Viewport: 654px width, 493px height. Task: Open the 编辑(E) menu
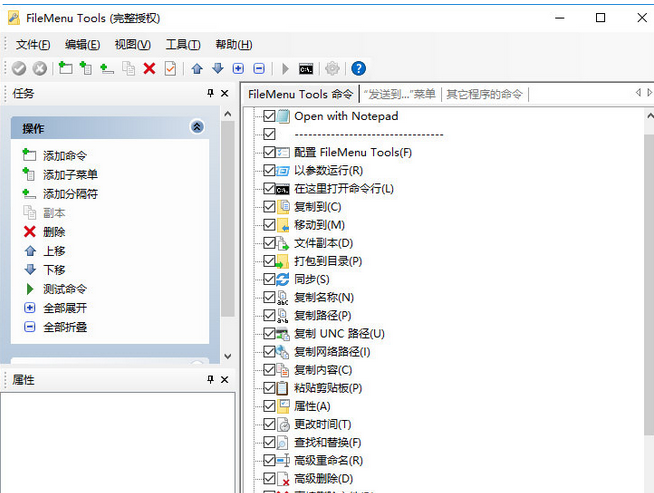click(83, 45)
